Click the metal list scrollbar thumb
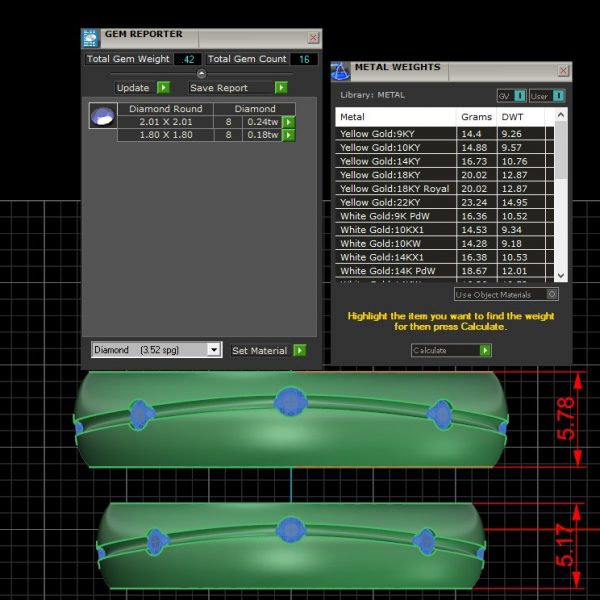Image resolution: width=600 pixels, height=600 pixels. point(561,150)
